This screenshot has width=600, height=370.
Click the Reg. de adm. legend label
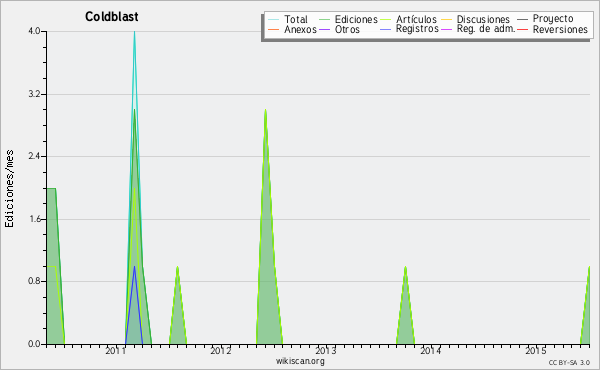pyautogui.click(x=486, y=29)
